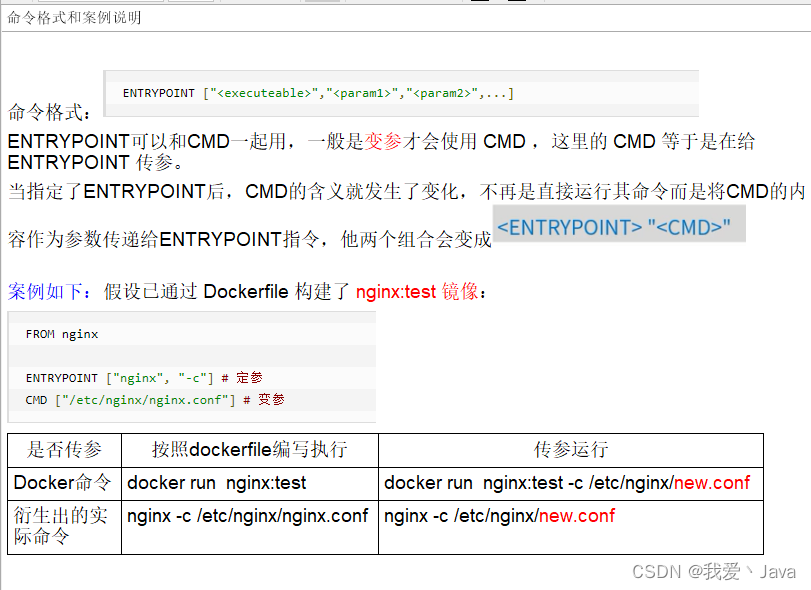Click the # 定参 comment

coord(242,378)
